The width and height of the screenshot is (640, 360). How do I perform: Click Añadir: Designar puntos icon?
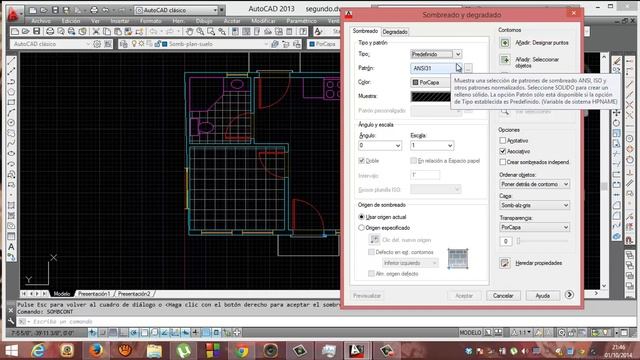505,43
